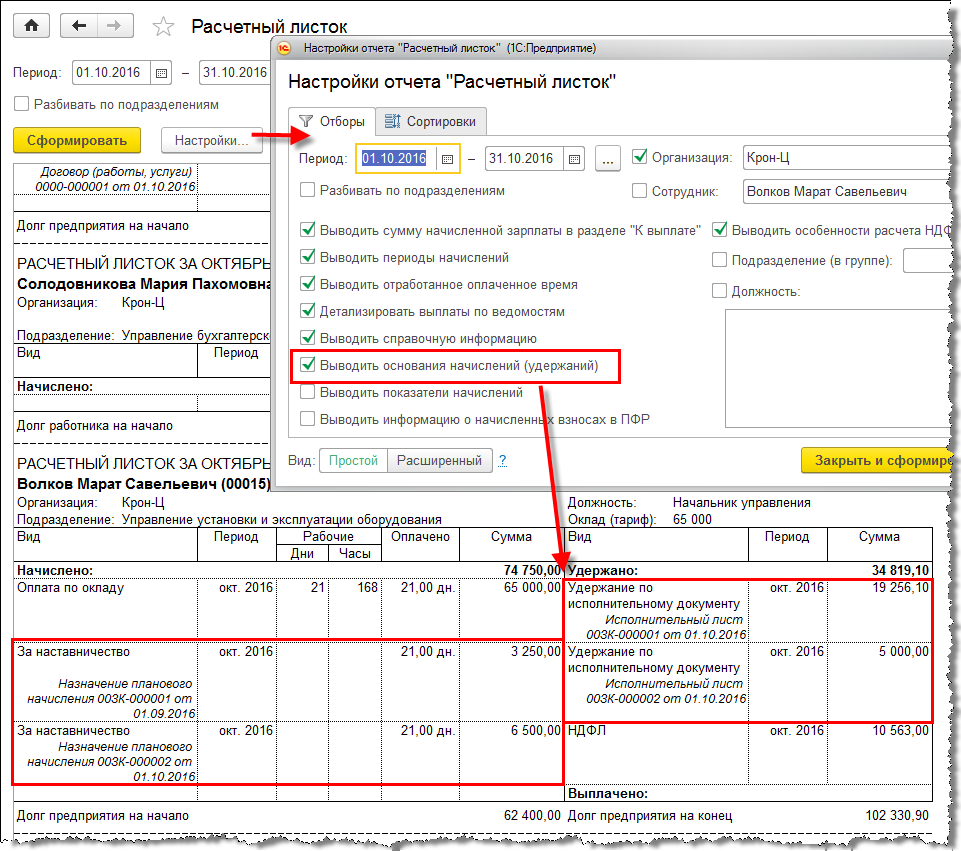Viewport: 961px width, 851px height.
Task: Click employee name Волков Марат Савельевич (00015)
Action: [144, 483]
